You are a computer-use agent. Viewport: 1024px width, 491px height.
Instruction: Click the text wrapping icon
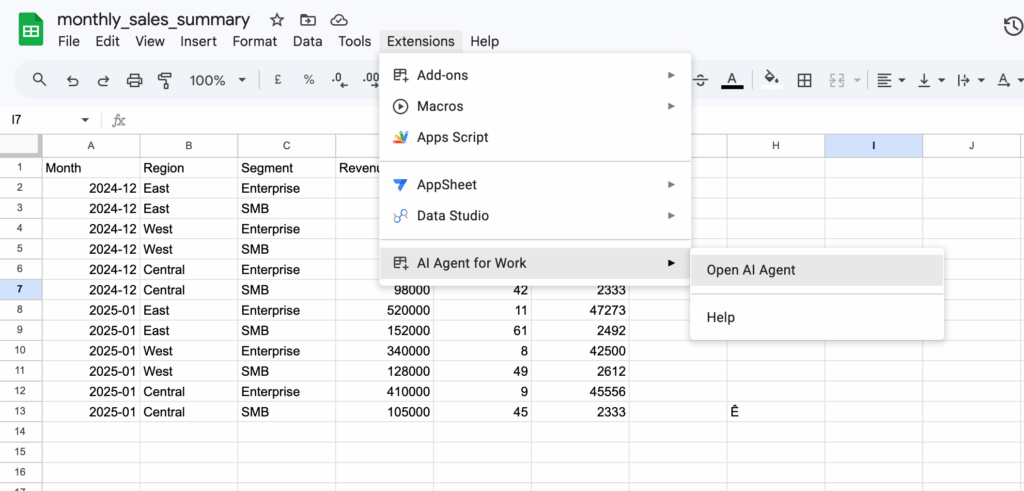(963, 80)
